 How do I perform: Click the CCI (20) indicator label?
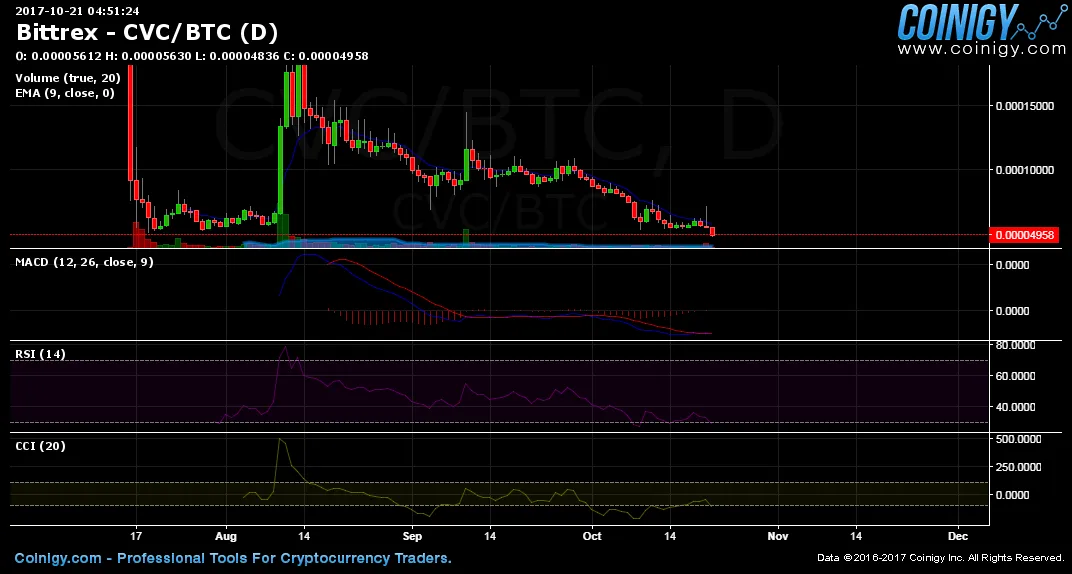coord(40,446)
